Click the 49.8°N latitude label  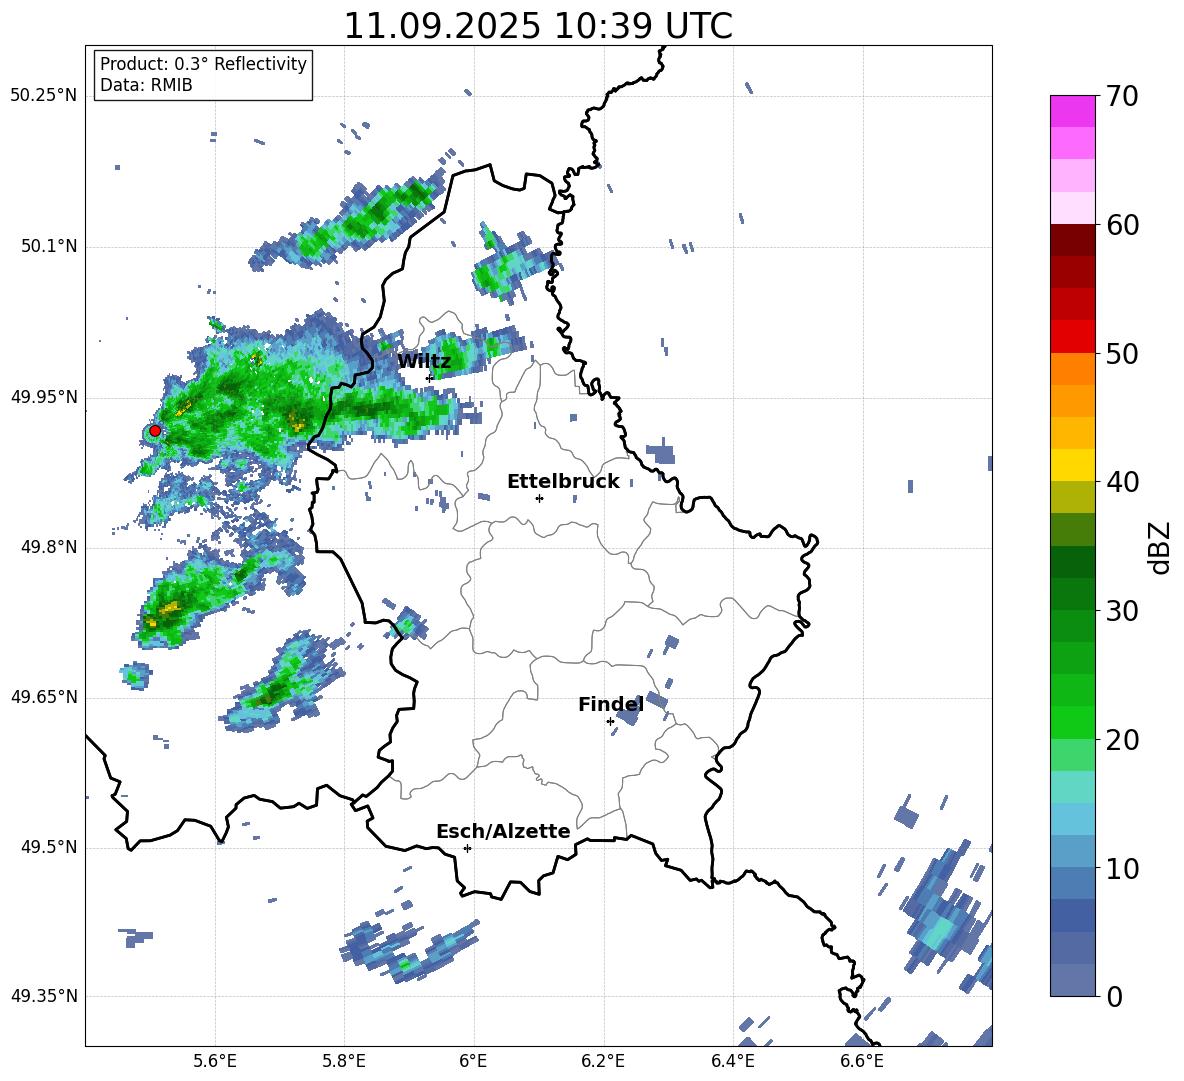point(48,547)
